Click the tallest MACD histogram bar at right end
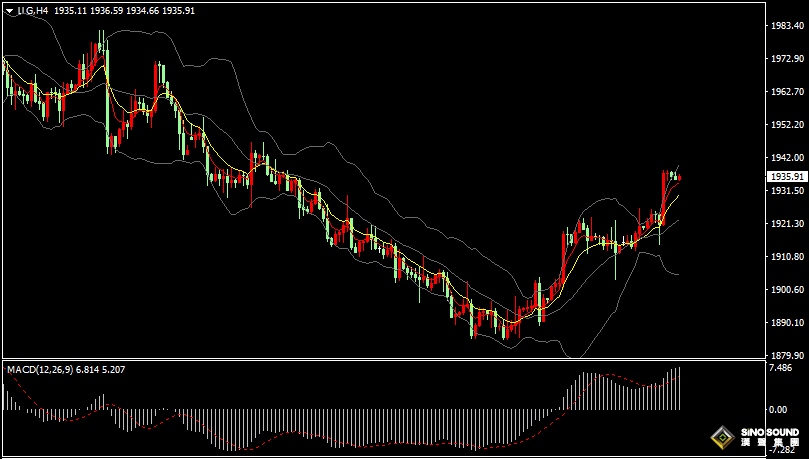 (679, 388)
